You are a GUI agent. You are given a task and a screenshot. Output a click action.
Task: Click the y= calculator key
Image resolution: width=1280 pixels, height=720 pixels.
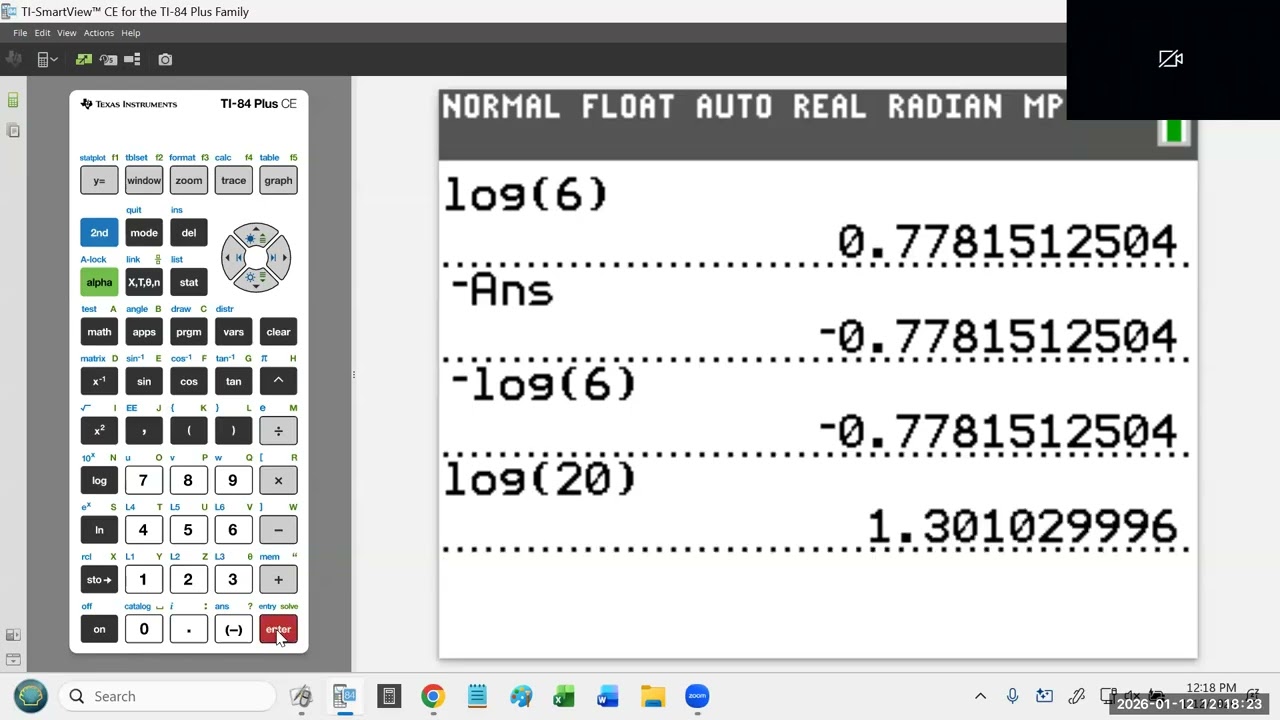[99, 181]
